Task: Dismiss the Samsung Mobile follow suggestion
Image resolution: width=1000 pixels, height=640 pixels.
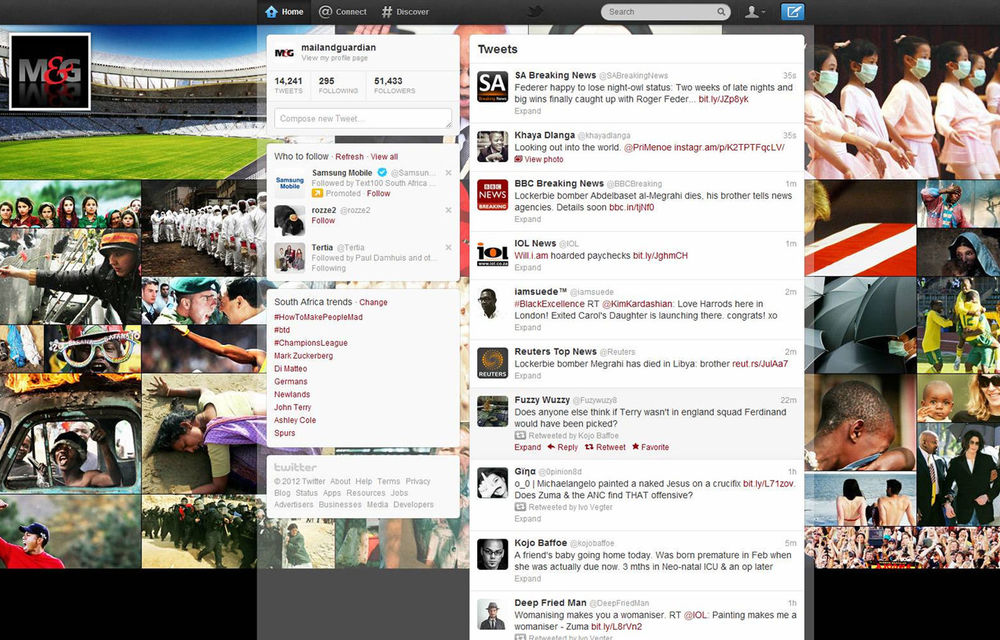Action: [448, 173]
